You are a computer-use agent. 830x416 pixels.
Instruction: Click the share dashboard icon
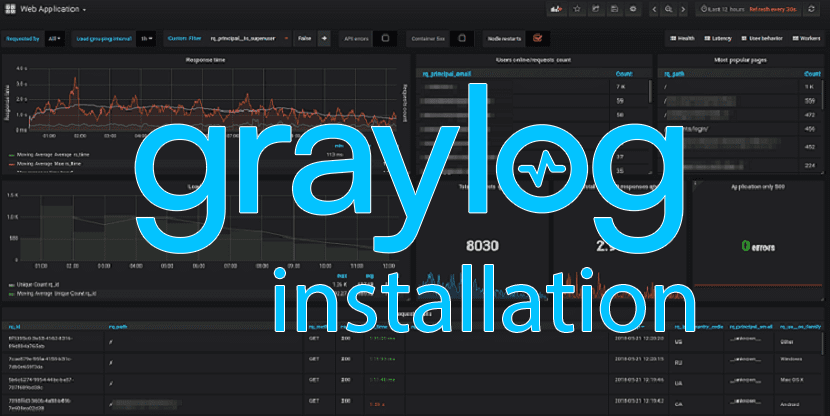click(597, 9)
